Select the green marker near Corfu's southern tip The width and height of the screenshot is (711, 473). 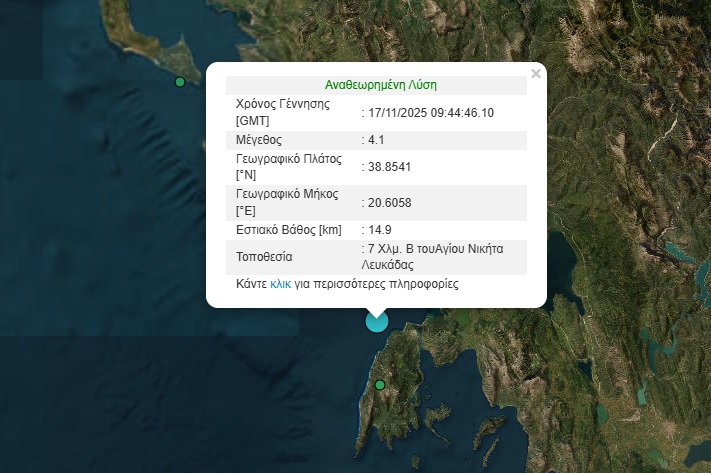(180, 82)
